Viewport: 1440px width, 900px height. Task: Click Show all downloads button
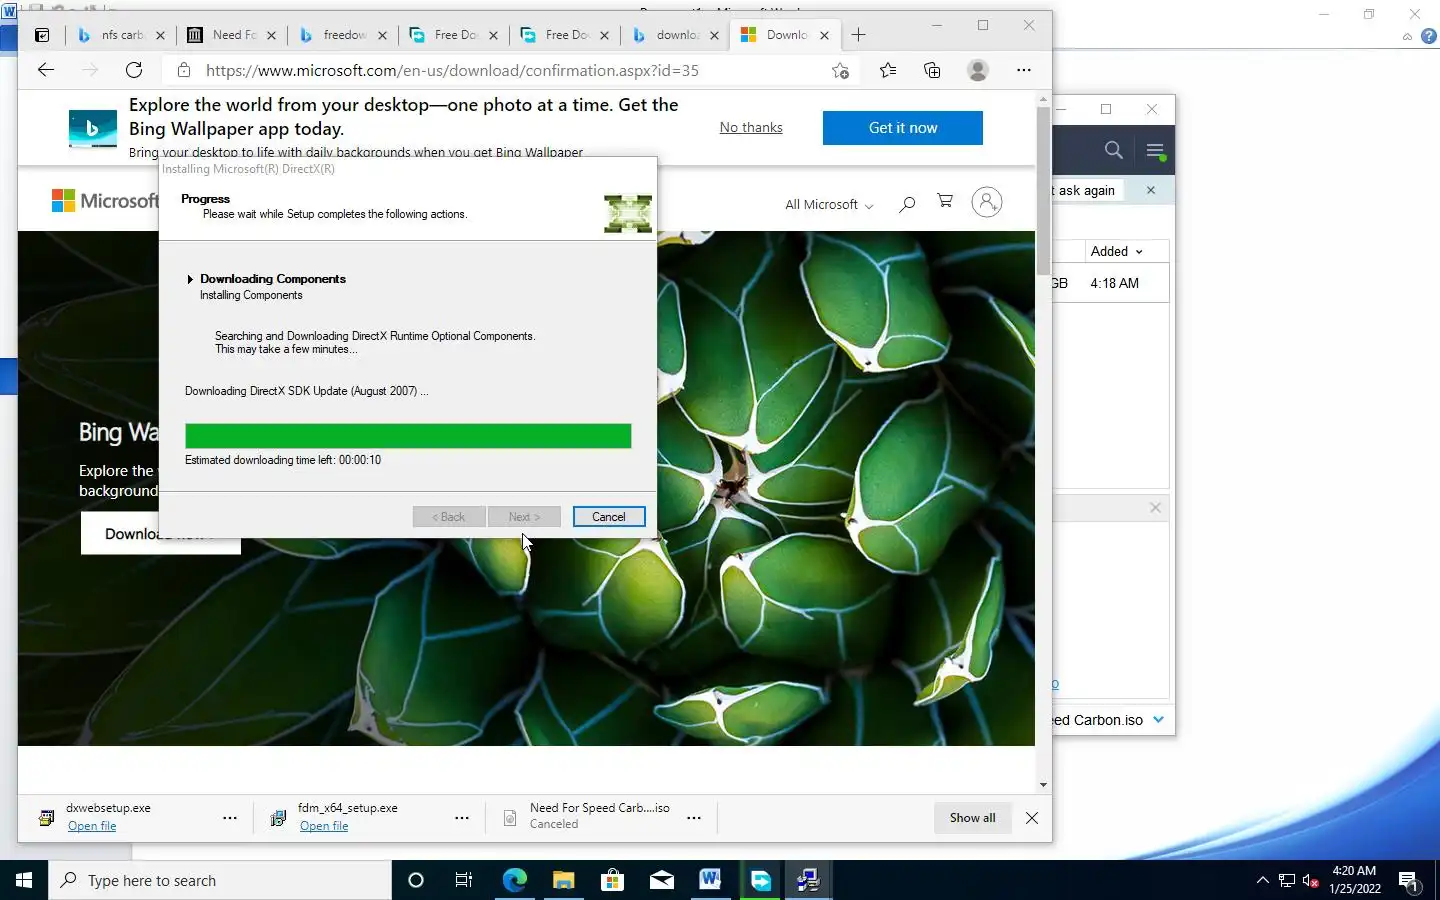pyautogui.click(x=973, y=818)
